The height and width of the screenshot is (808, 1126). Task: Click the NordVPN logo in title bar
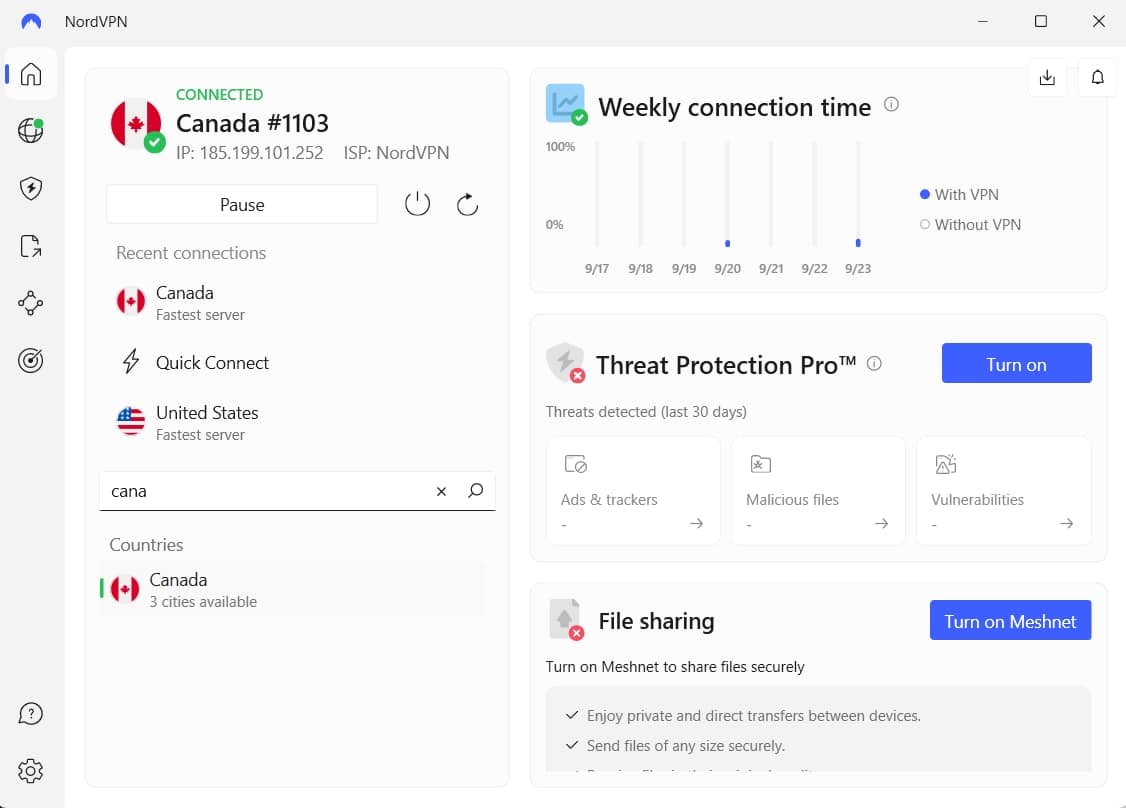(31, 22)
